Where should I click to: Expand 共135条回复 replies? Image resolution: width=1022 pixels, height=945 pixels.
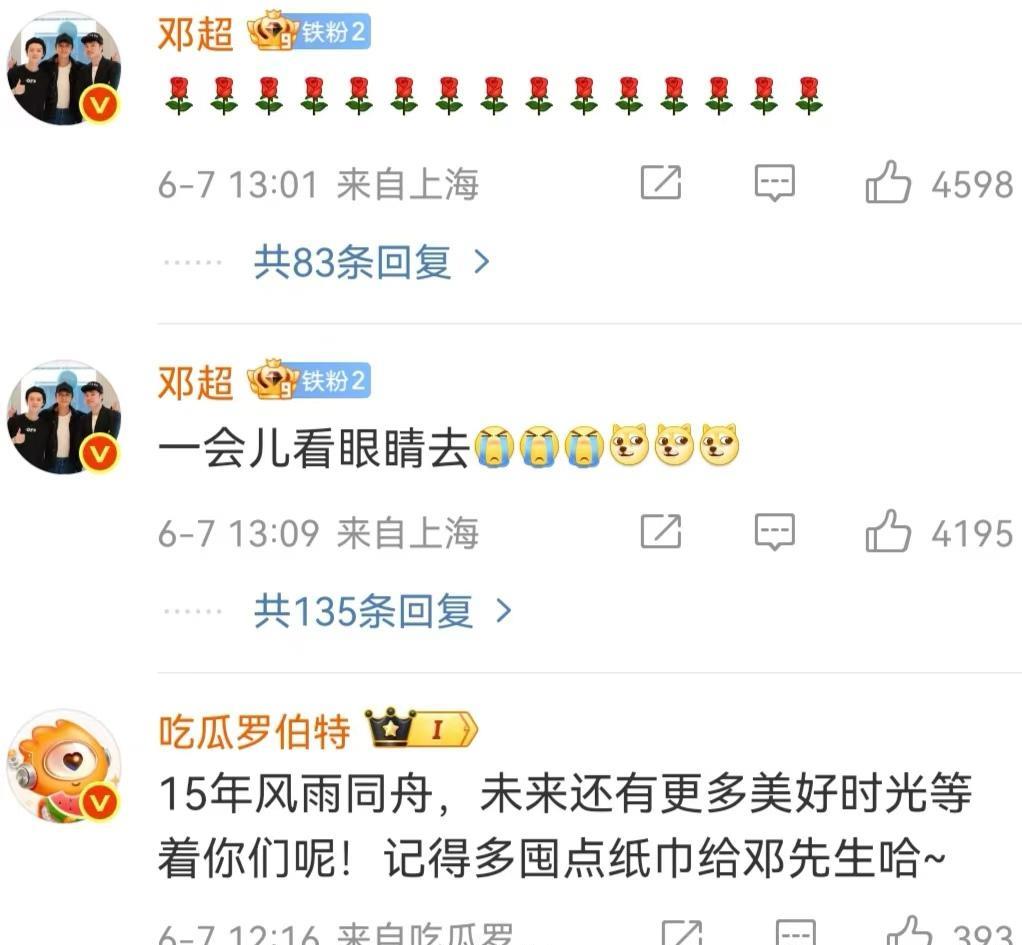coord(383,611)
